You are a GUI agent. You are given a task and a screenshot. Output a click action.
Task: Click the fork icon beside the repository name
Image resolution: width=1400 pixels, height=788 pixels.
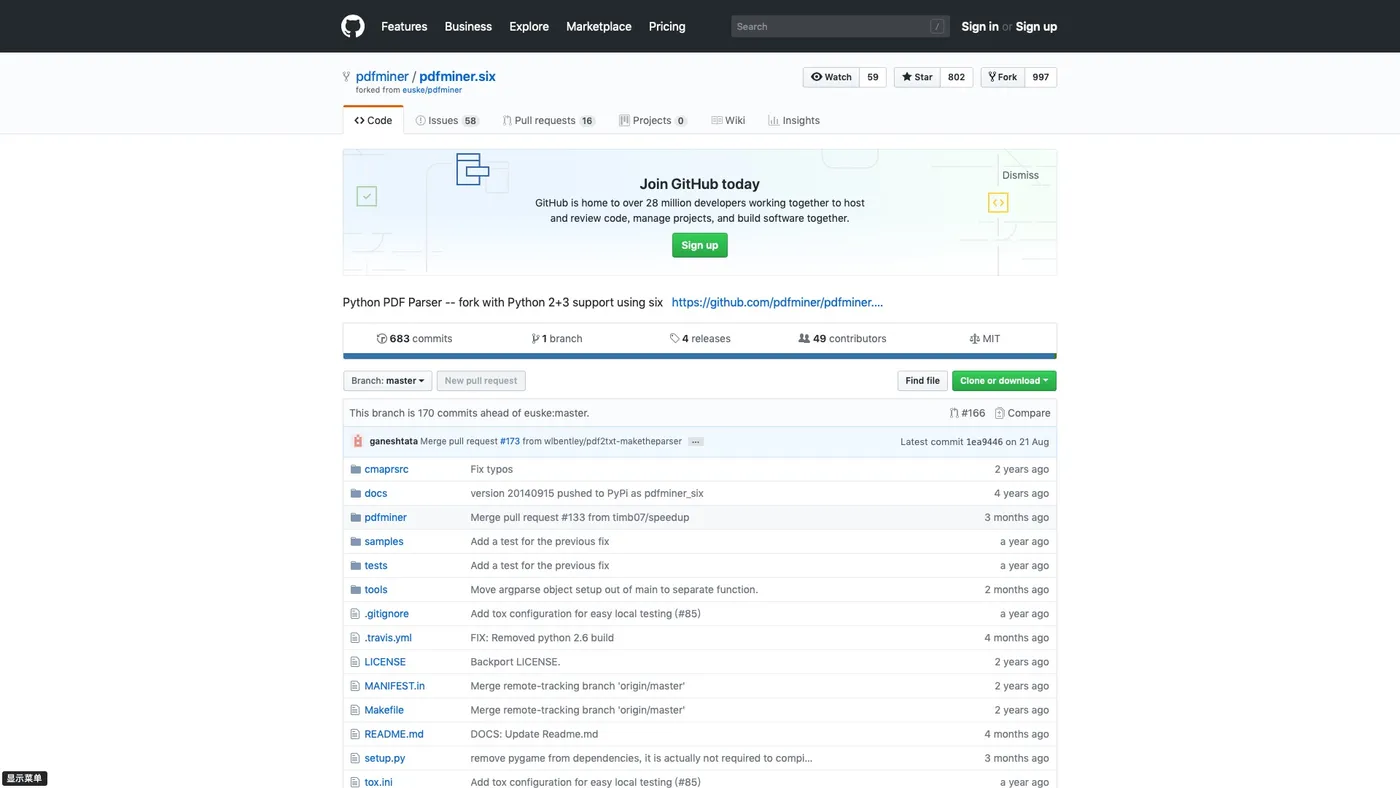pyautogui.click(x=346, y=76)
